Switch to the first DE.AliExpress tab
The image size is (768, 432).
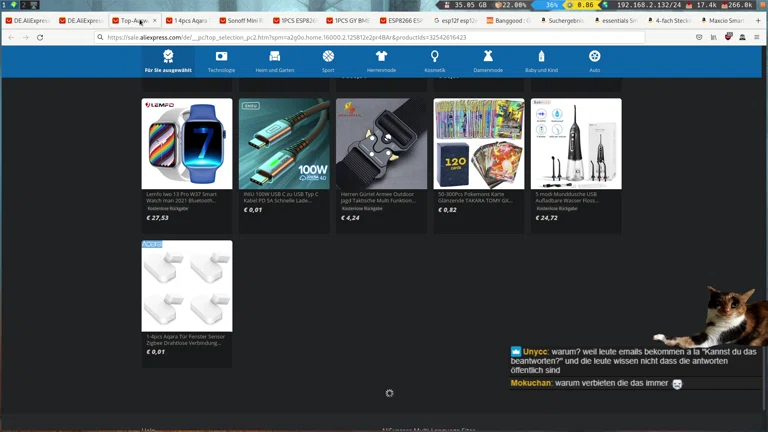coord(28,21)
